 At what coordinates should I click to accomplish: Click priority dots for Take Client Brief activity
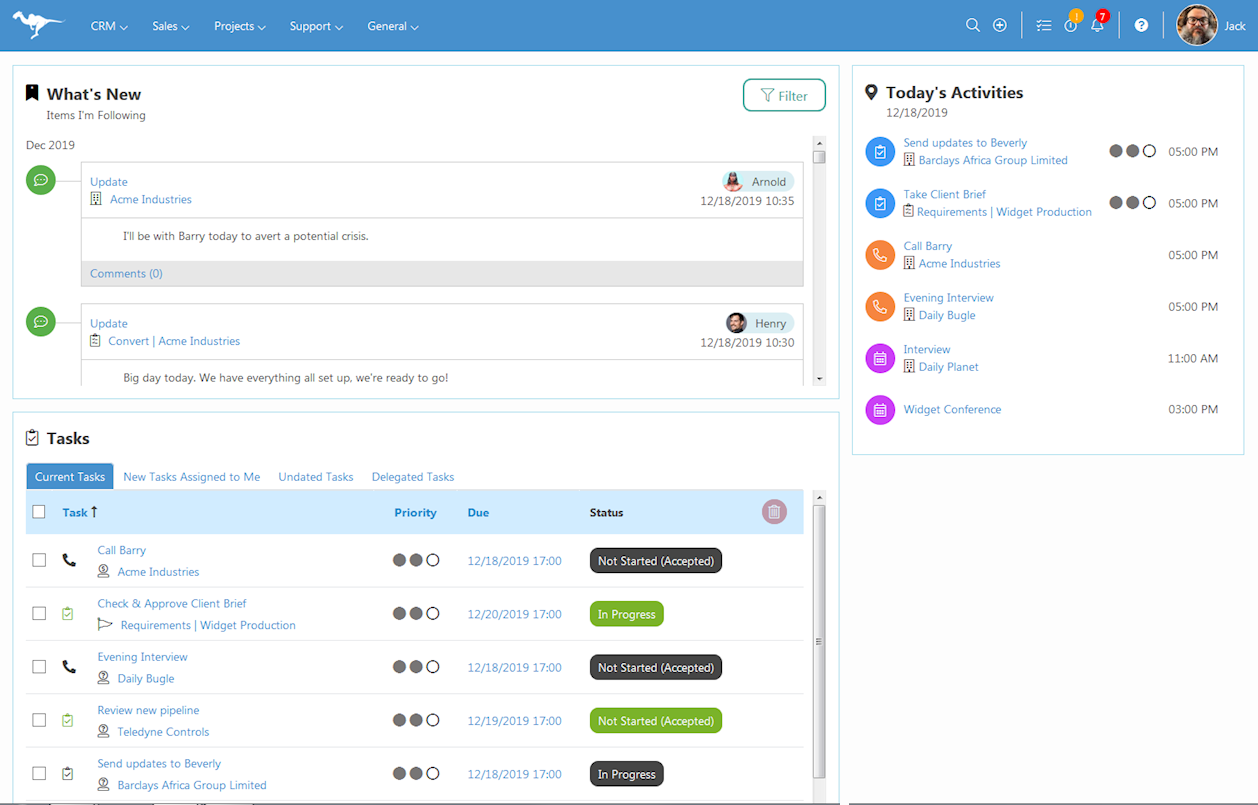click(1132, 203)
